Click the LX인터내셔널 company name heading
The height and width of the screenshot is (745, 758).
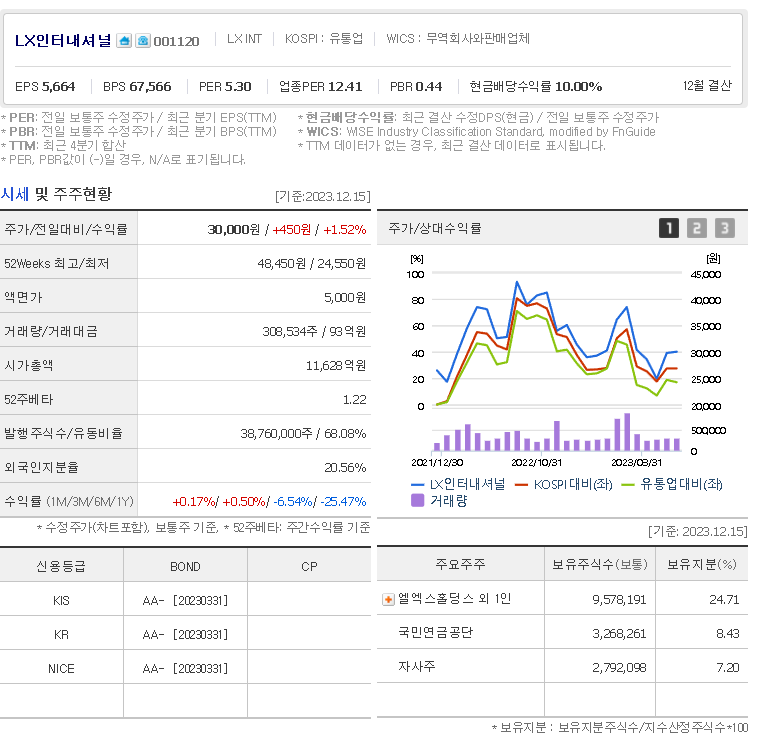tap(63, 41)
